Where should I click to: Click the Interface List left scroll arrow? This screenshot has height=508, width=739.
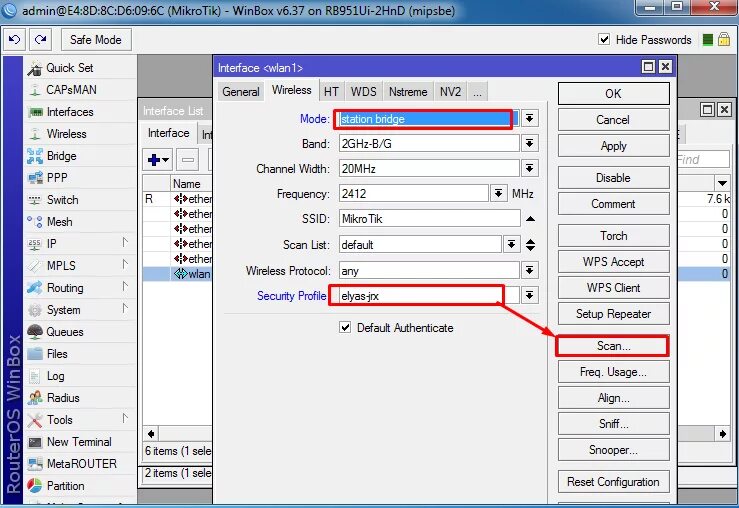coord(151,434)
